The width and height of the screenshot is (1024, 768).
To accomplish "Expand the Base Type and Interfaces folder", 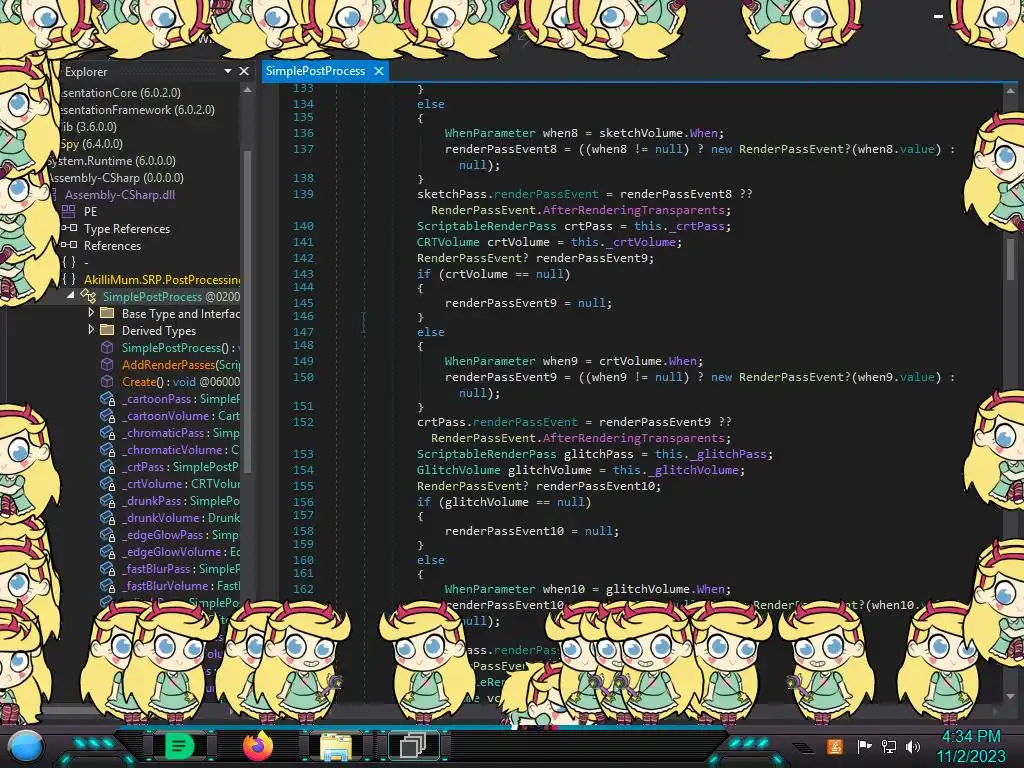I will point(91,313).
